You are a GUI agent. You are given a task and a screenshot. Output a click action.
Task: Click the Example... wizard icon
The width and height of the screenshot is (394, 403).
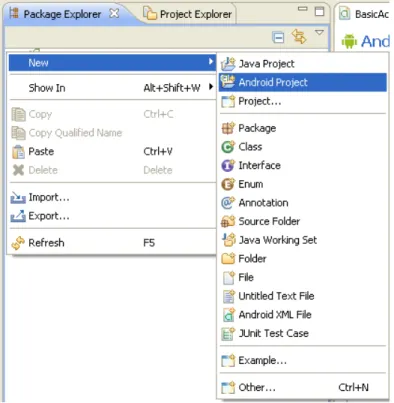pos(228,360)
